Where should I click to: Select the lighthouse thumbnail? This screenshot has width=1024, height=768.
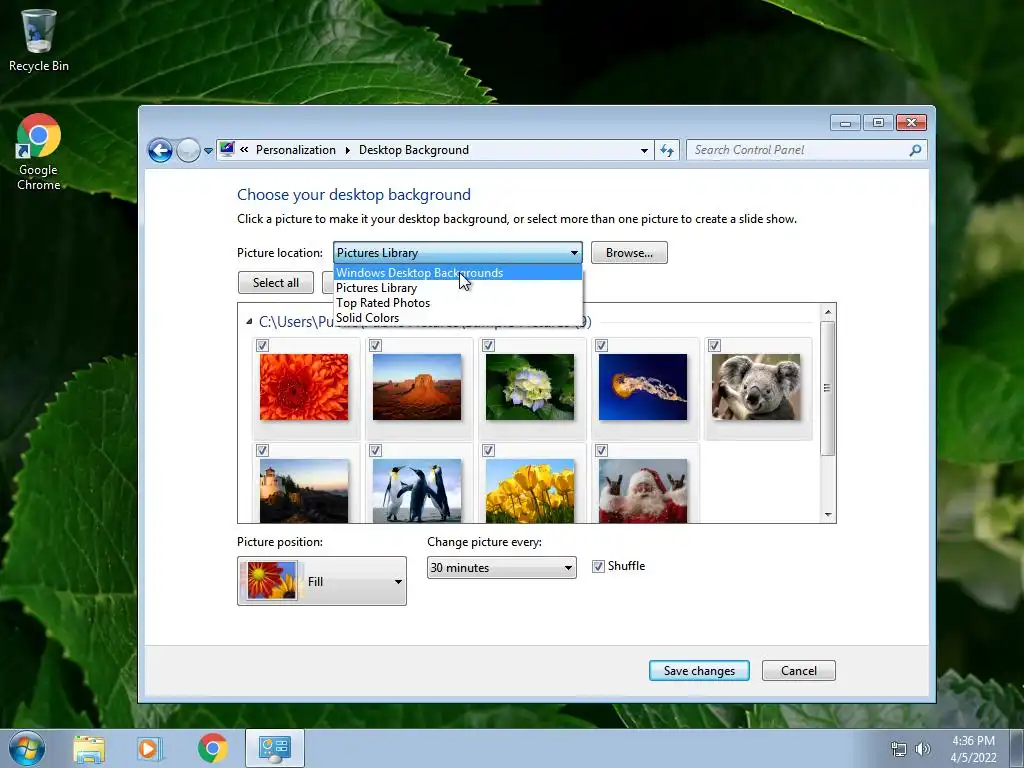[304, 490]
